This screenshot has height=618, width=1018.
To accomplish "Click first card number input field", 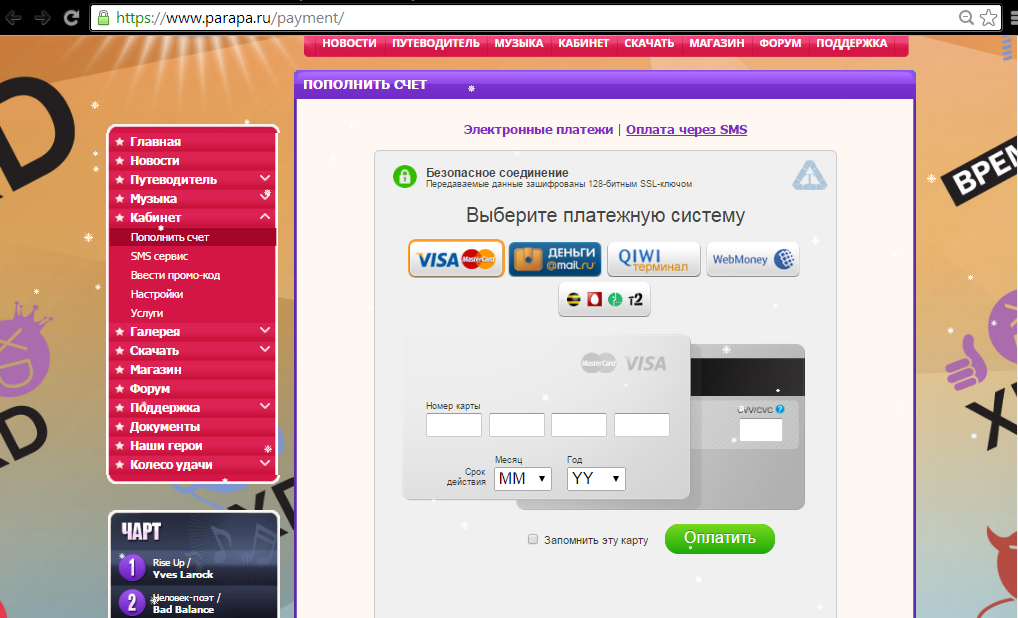I will (454, 425).
